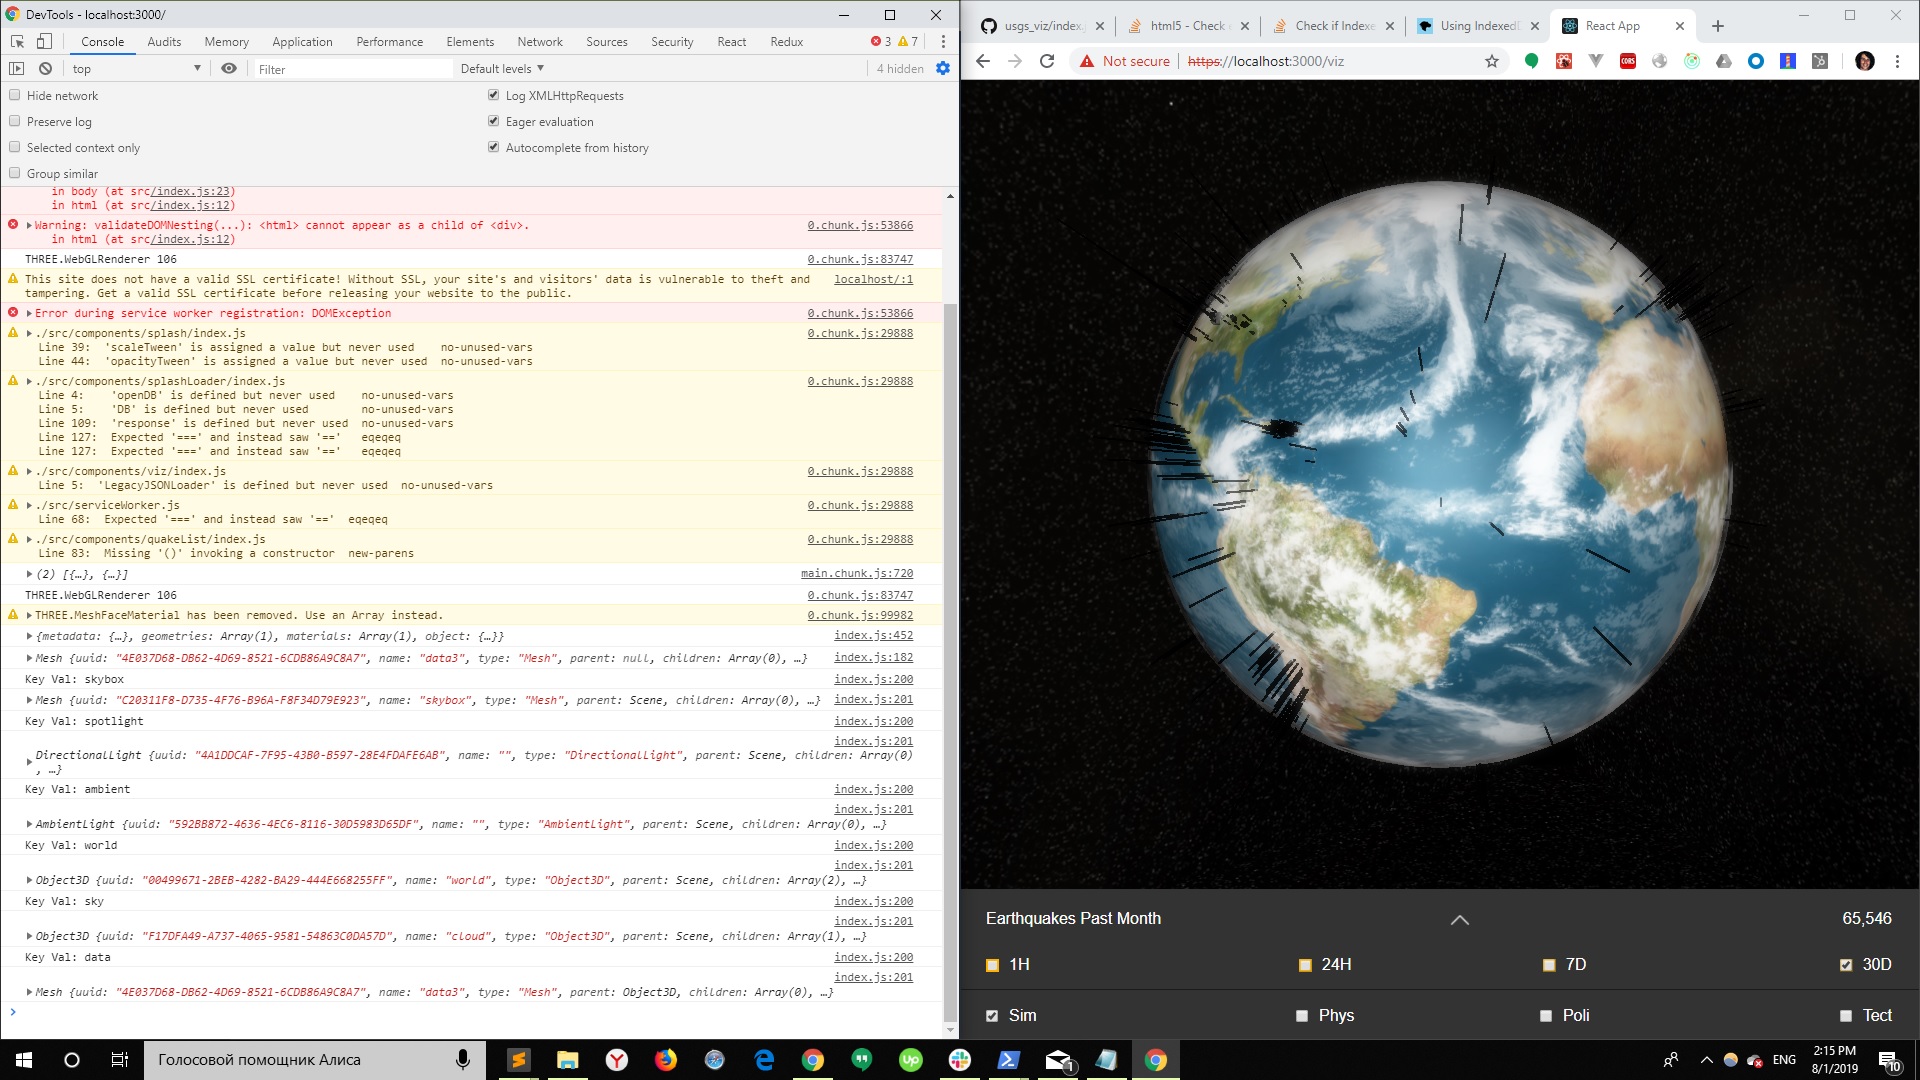Switch to the Network tab
Screen dimensions: 1920x1080
coord(539,41)
